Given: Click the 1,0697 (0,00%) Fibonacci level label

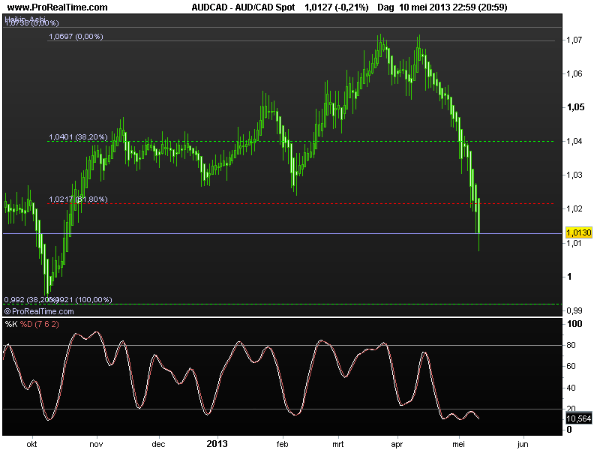Looking at the screenshot, I should (x=75, y=37).
